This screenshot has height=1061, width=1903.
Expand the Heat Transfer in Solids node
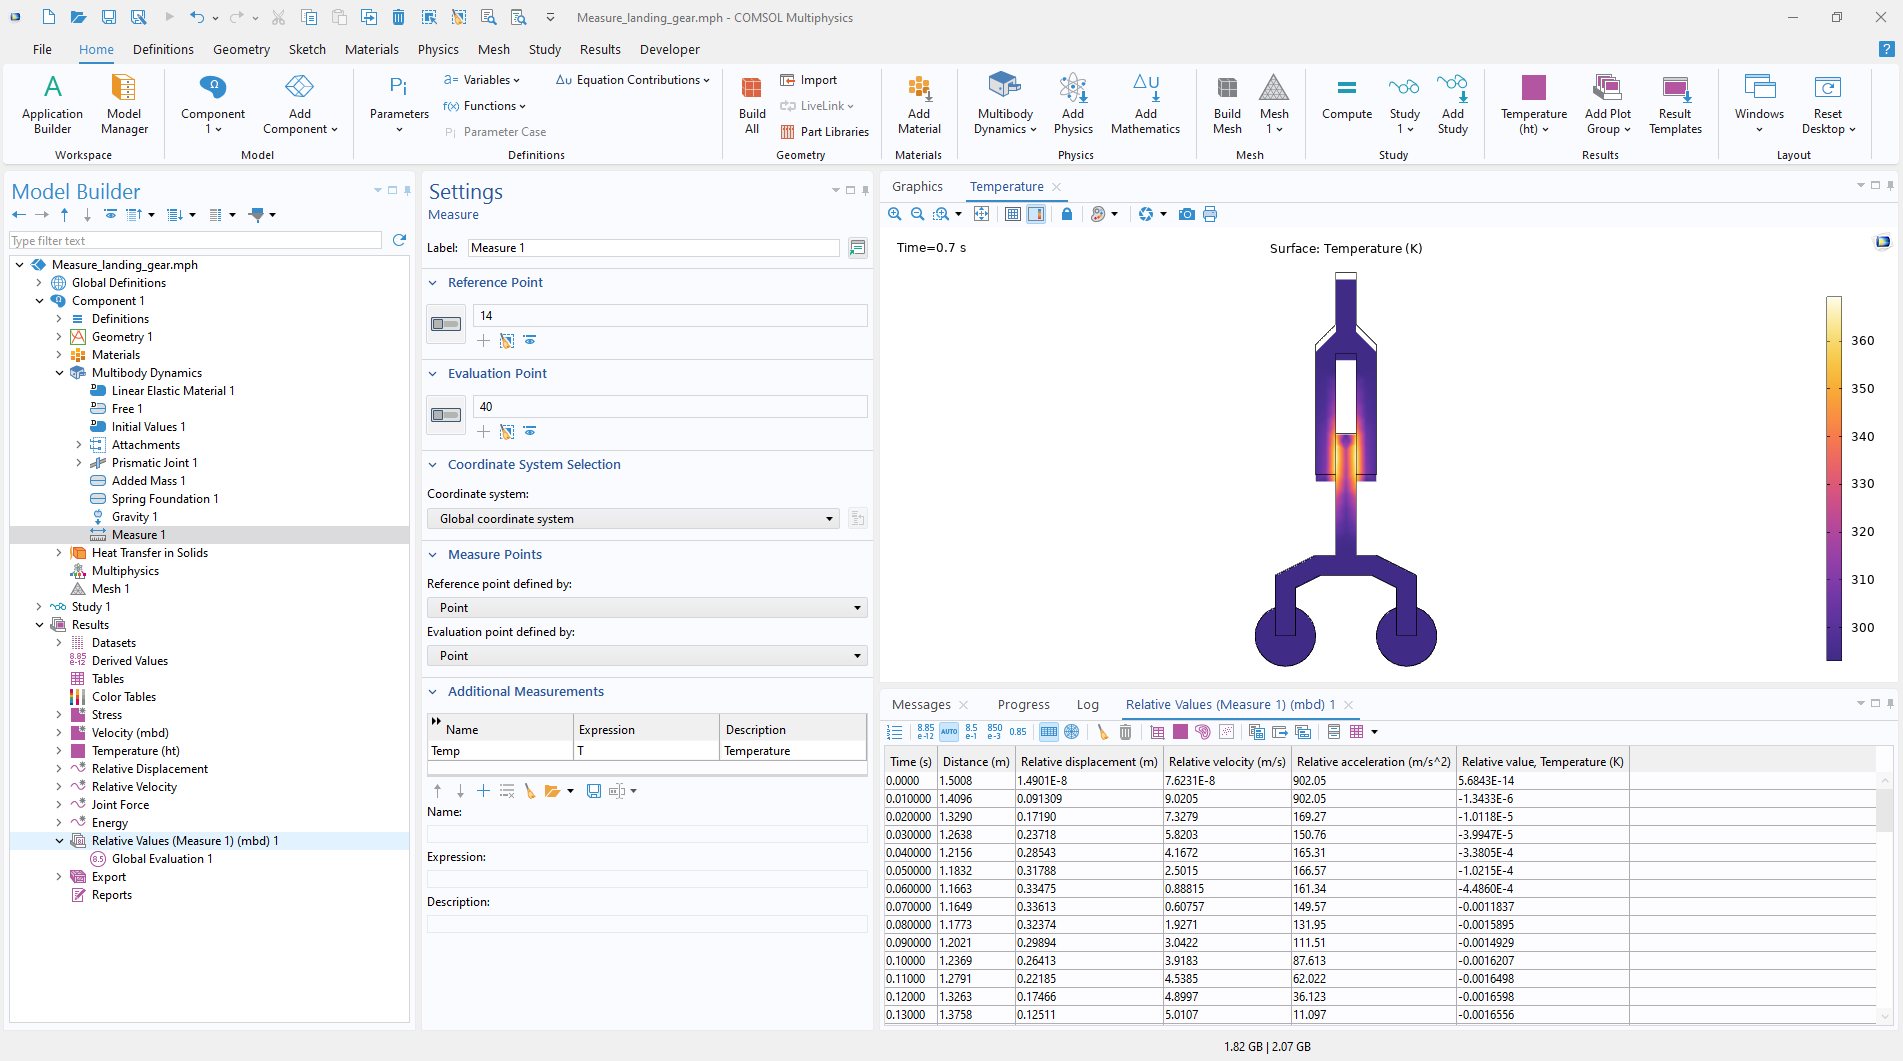click(x=59, y=553)
